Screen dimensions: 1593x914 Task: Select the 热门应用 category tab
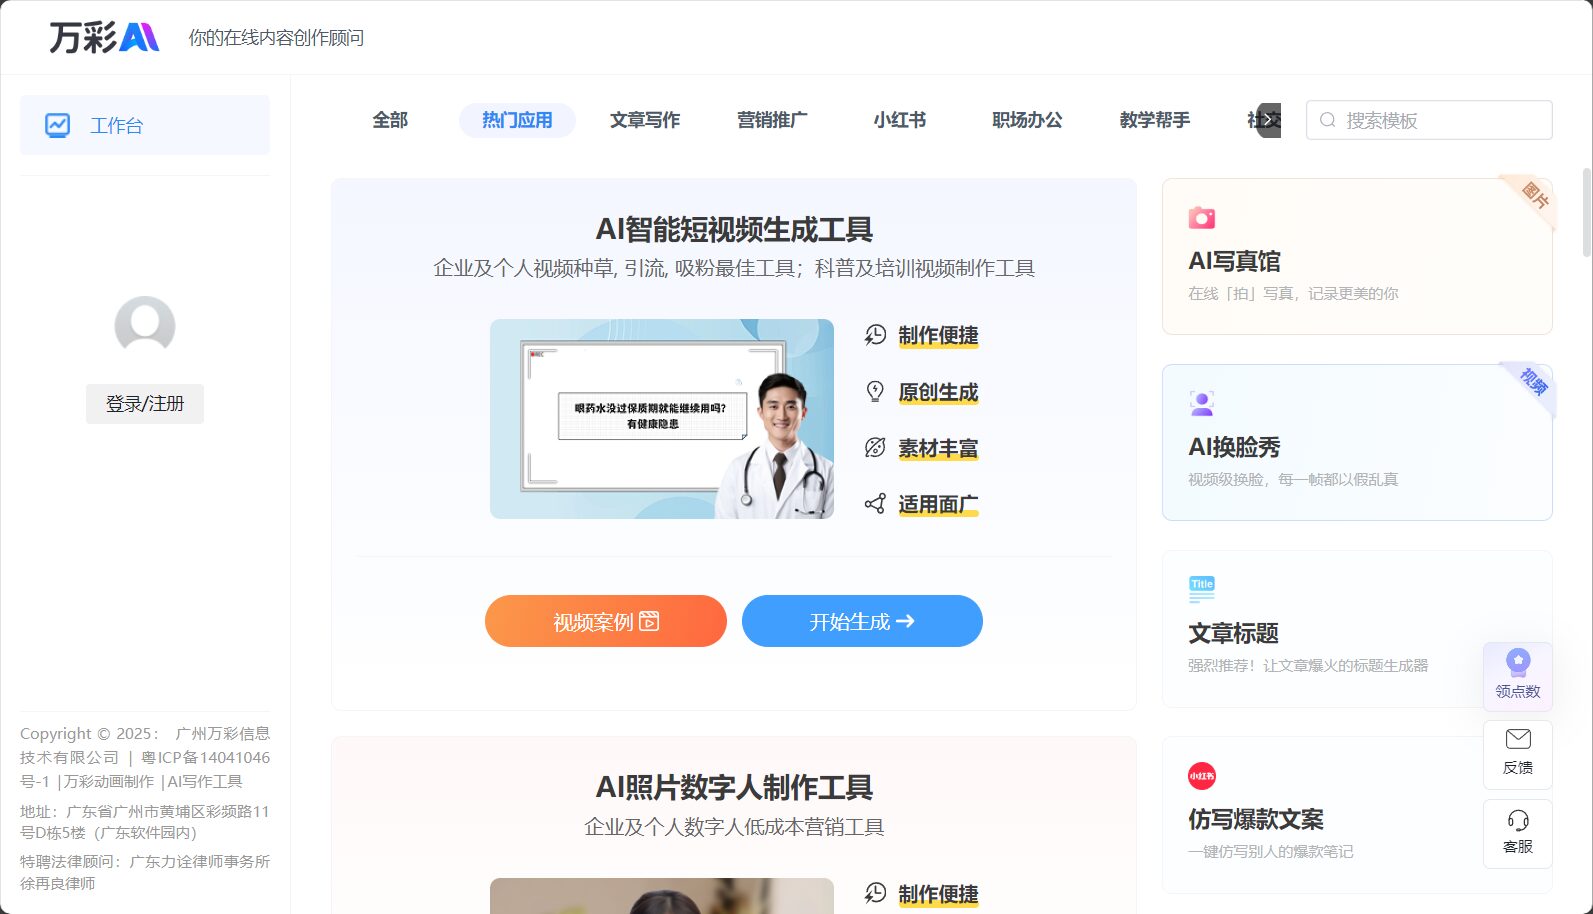(517, 120)
